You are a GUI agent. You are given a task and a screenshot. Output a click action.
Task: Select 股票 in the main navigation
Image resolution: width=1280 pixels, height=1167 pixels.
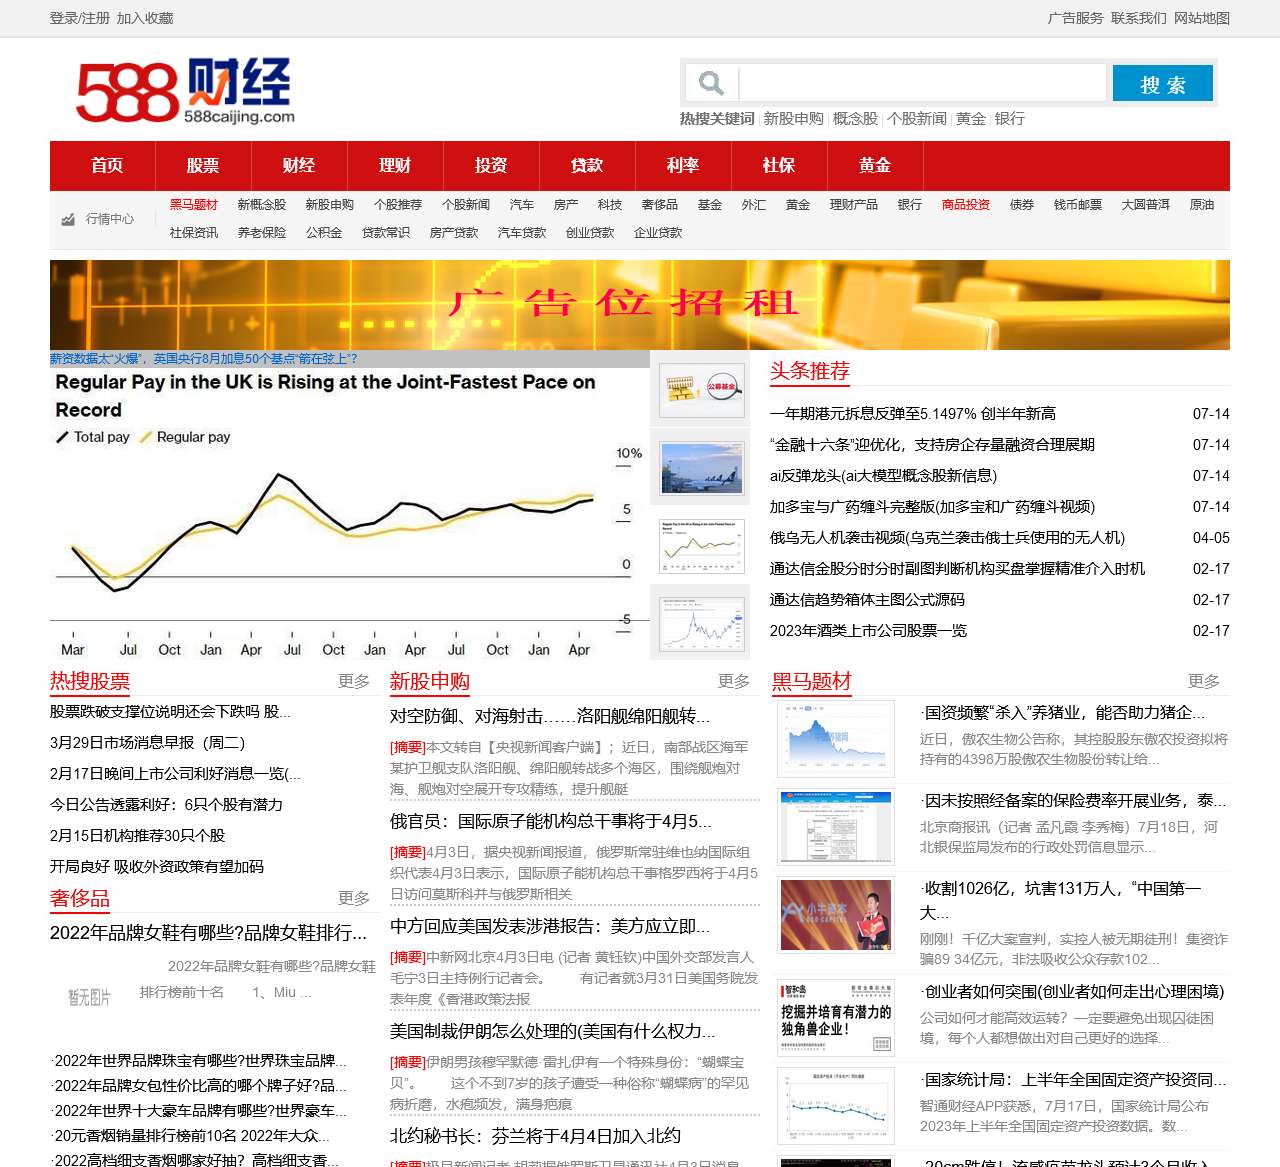click(202, 165)
